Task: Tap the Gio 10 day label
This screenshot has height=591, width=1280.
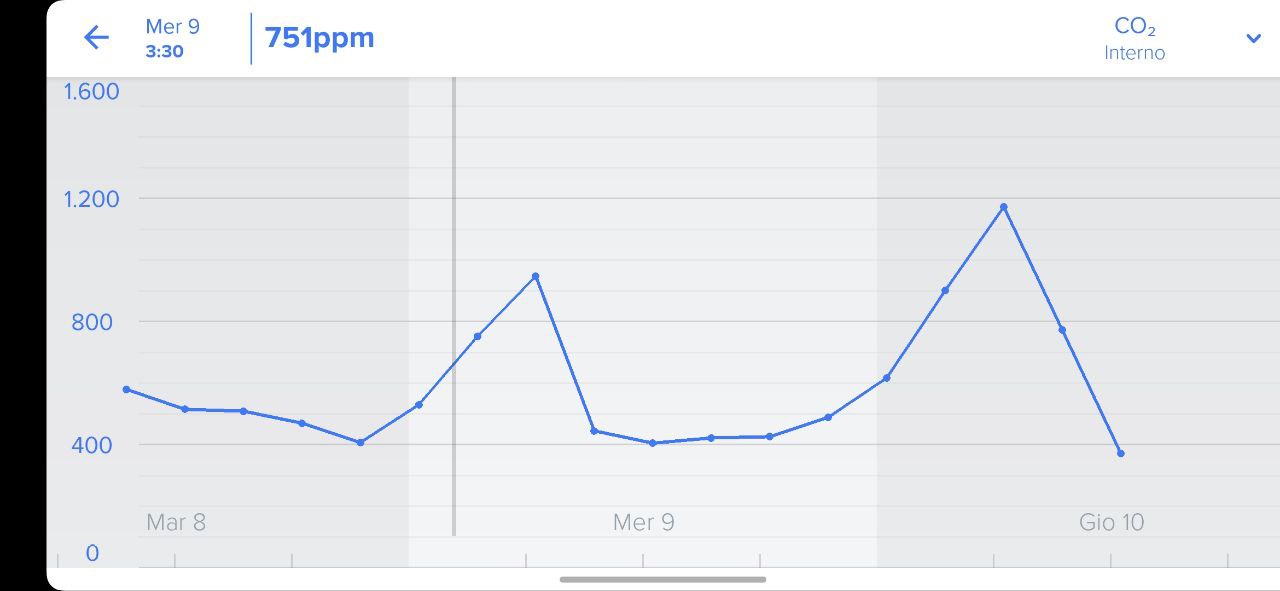Action: (1111, 522)
